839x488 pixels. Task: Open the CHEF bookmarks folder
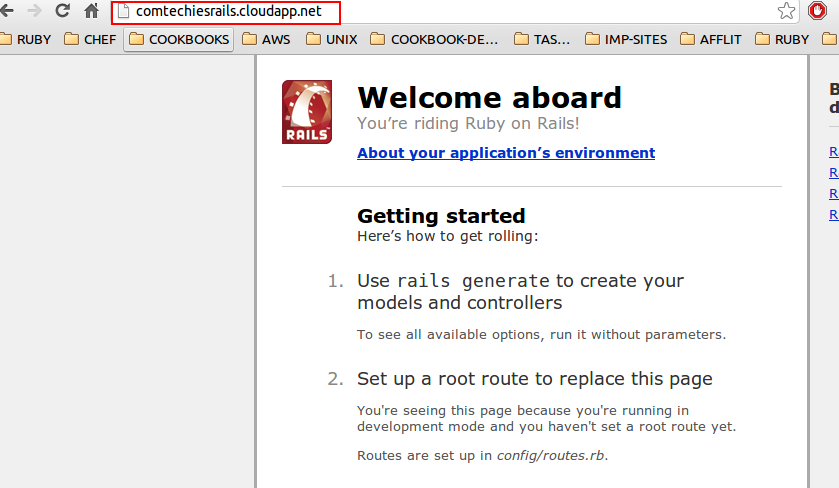pos(90,40)
